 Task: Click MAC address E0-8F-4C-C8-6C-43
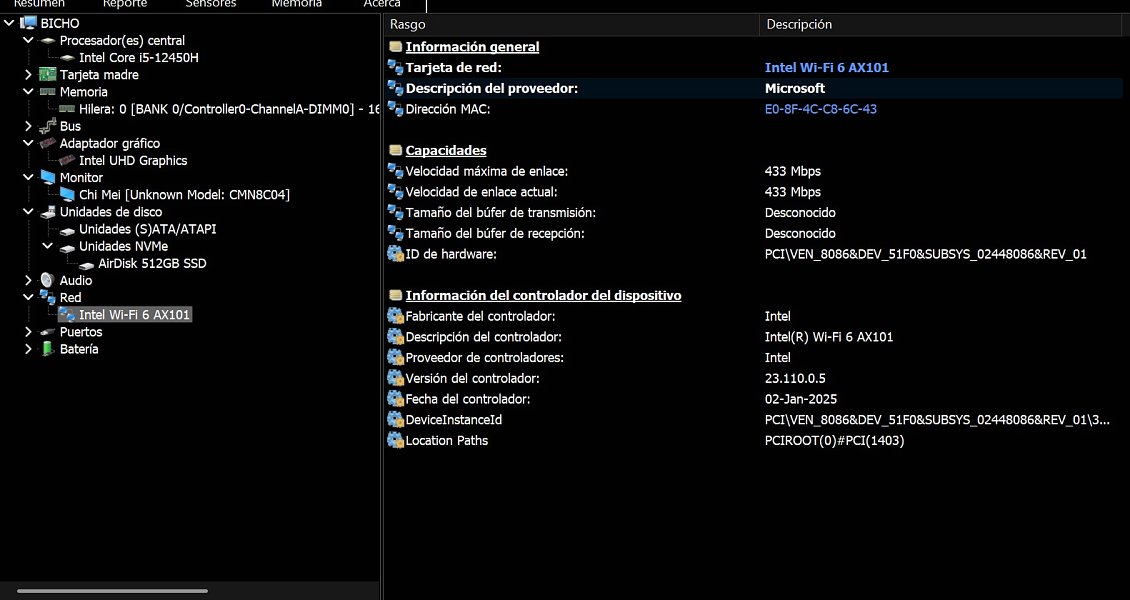[821, 109]
